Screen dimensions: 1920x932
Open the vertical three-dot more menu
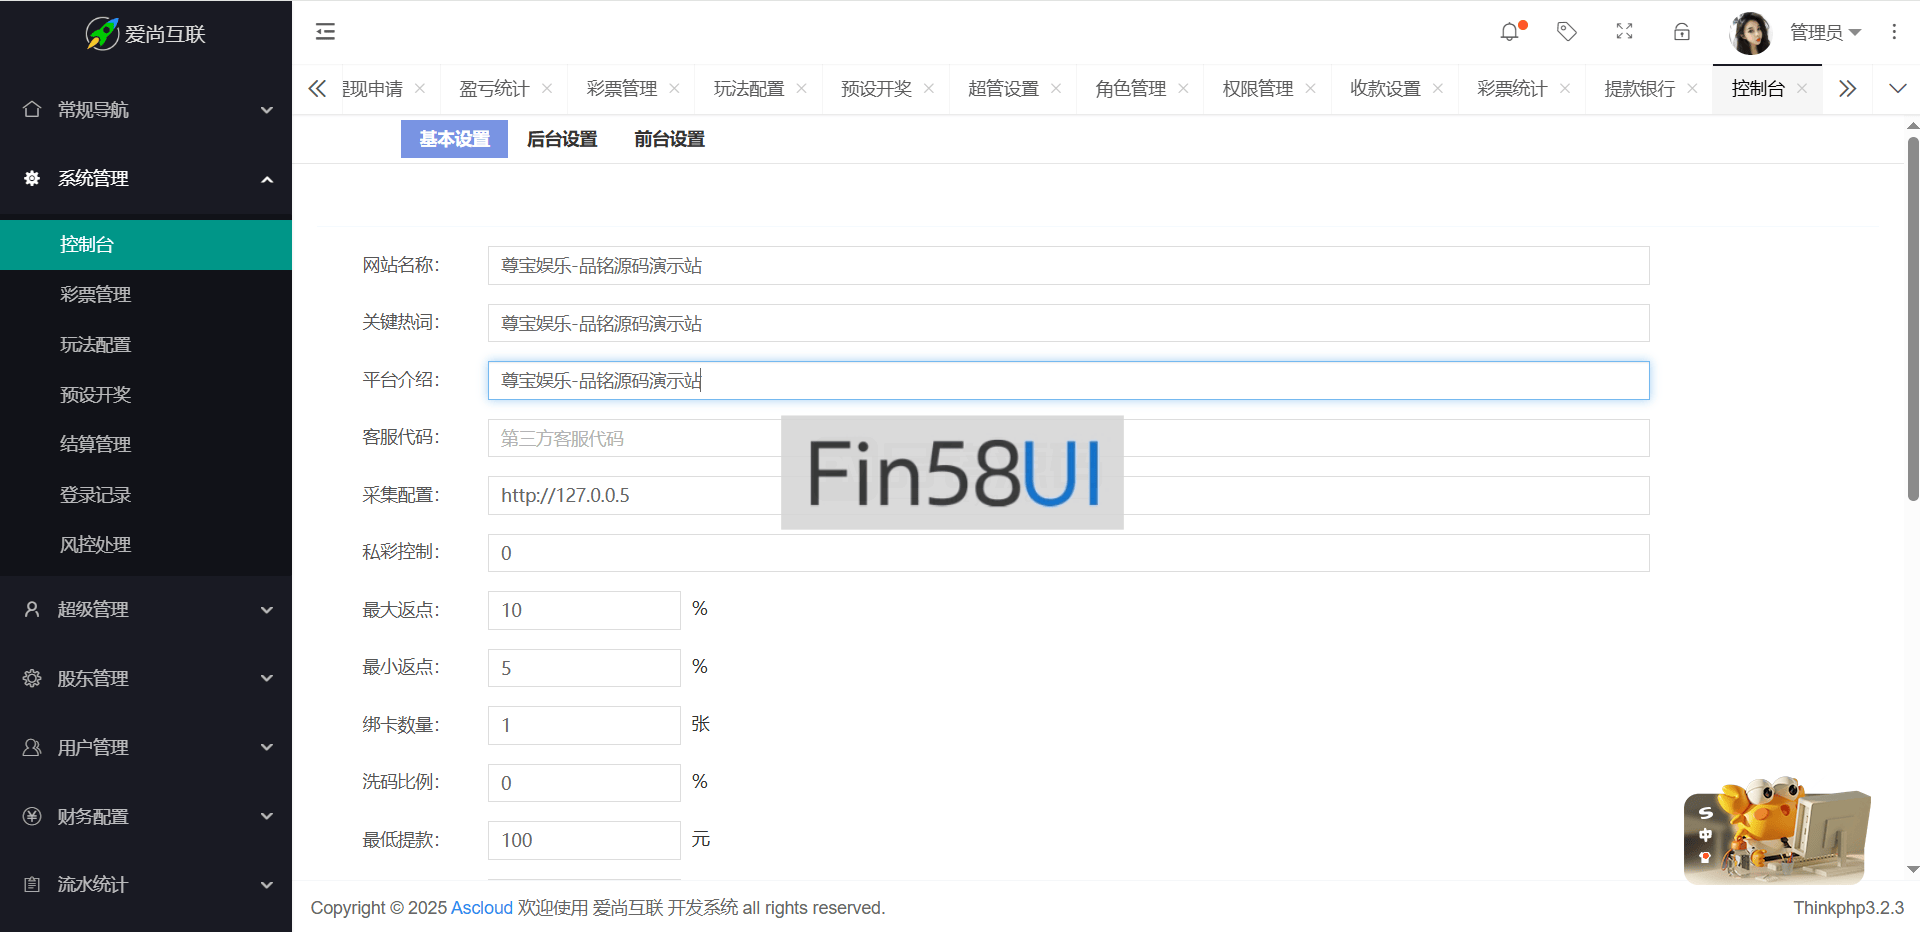click(1894, 32)
